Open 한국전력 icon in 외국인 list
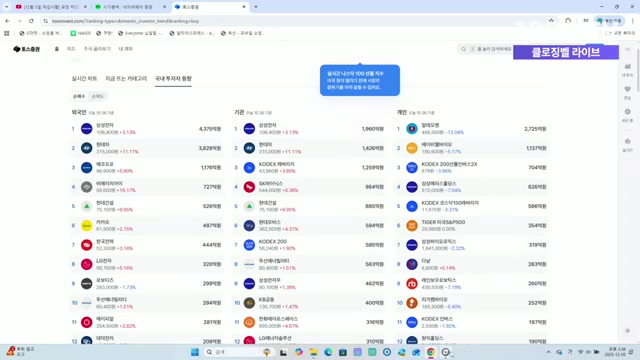 pyautogui.click(x=87, y=245)
